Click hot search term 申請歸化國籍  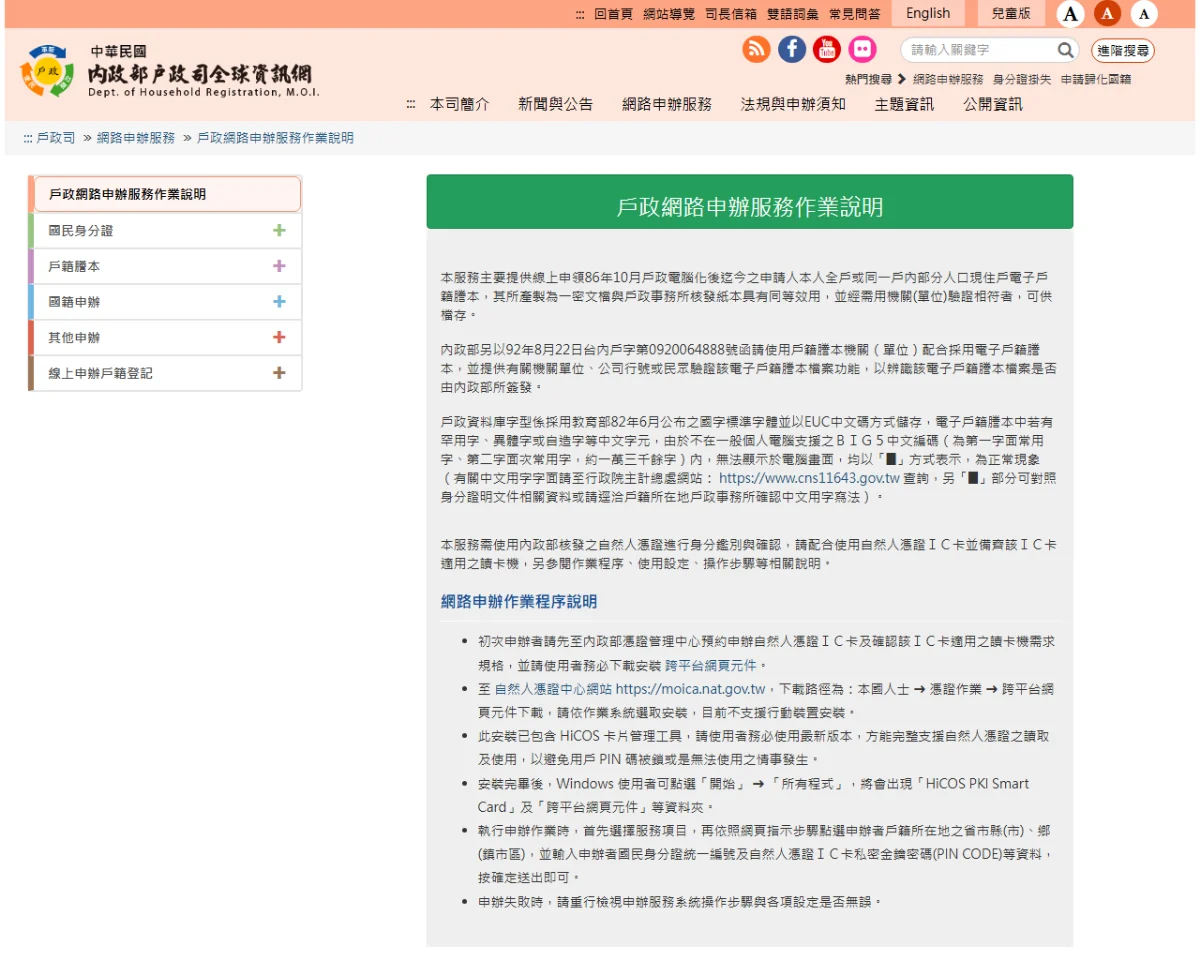[x=1096, y=79]
